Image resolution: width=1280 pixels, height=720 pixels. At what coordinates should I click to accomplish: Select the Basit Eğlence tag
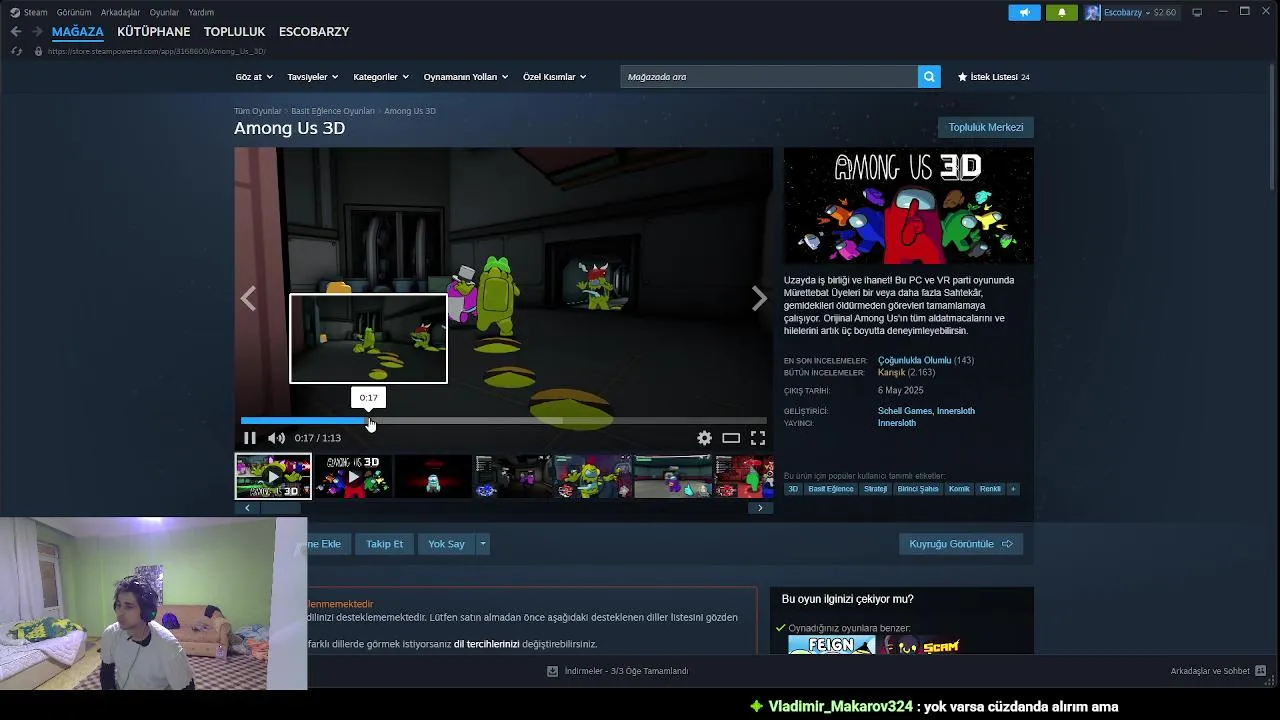click(x=831, y=489)
